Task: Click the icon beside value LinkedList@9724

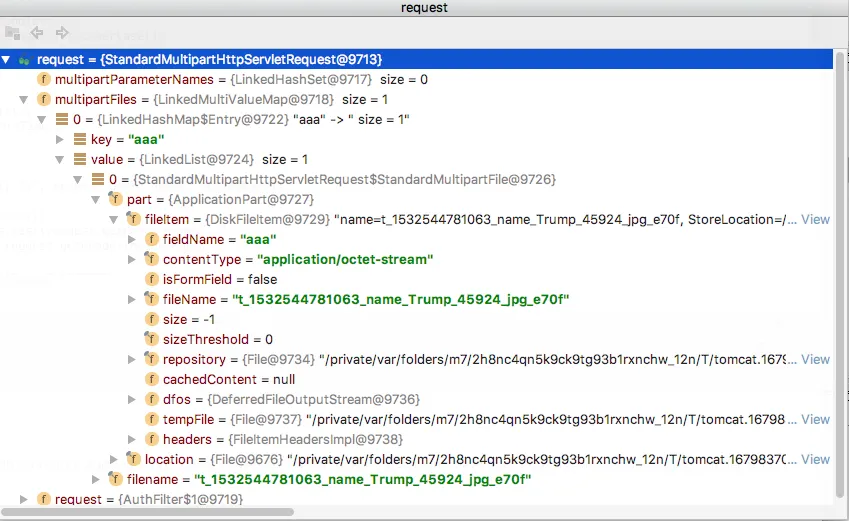Action: pyautogui.click(x=80, y=160)
